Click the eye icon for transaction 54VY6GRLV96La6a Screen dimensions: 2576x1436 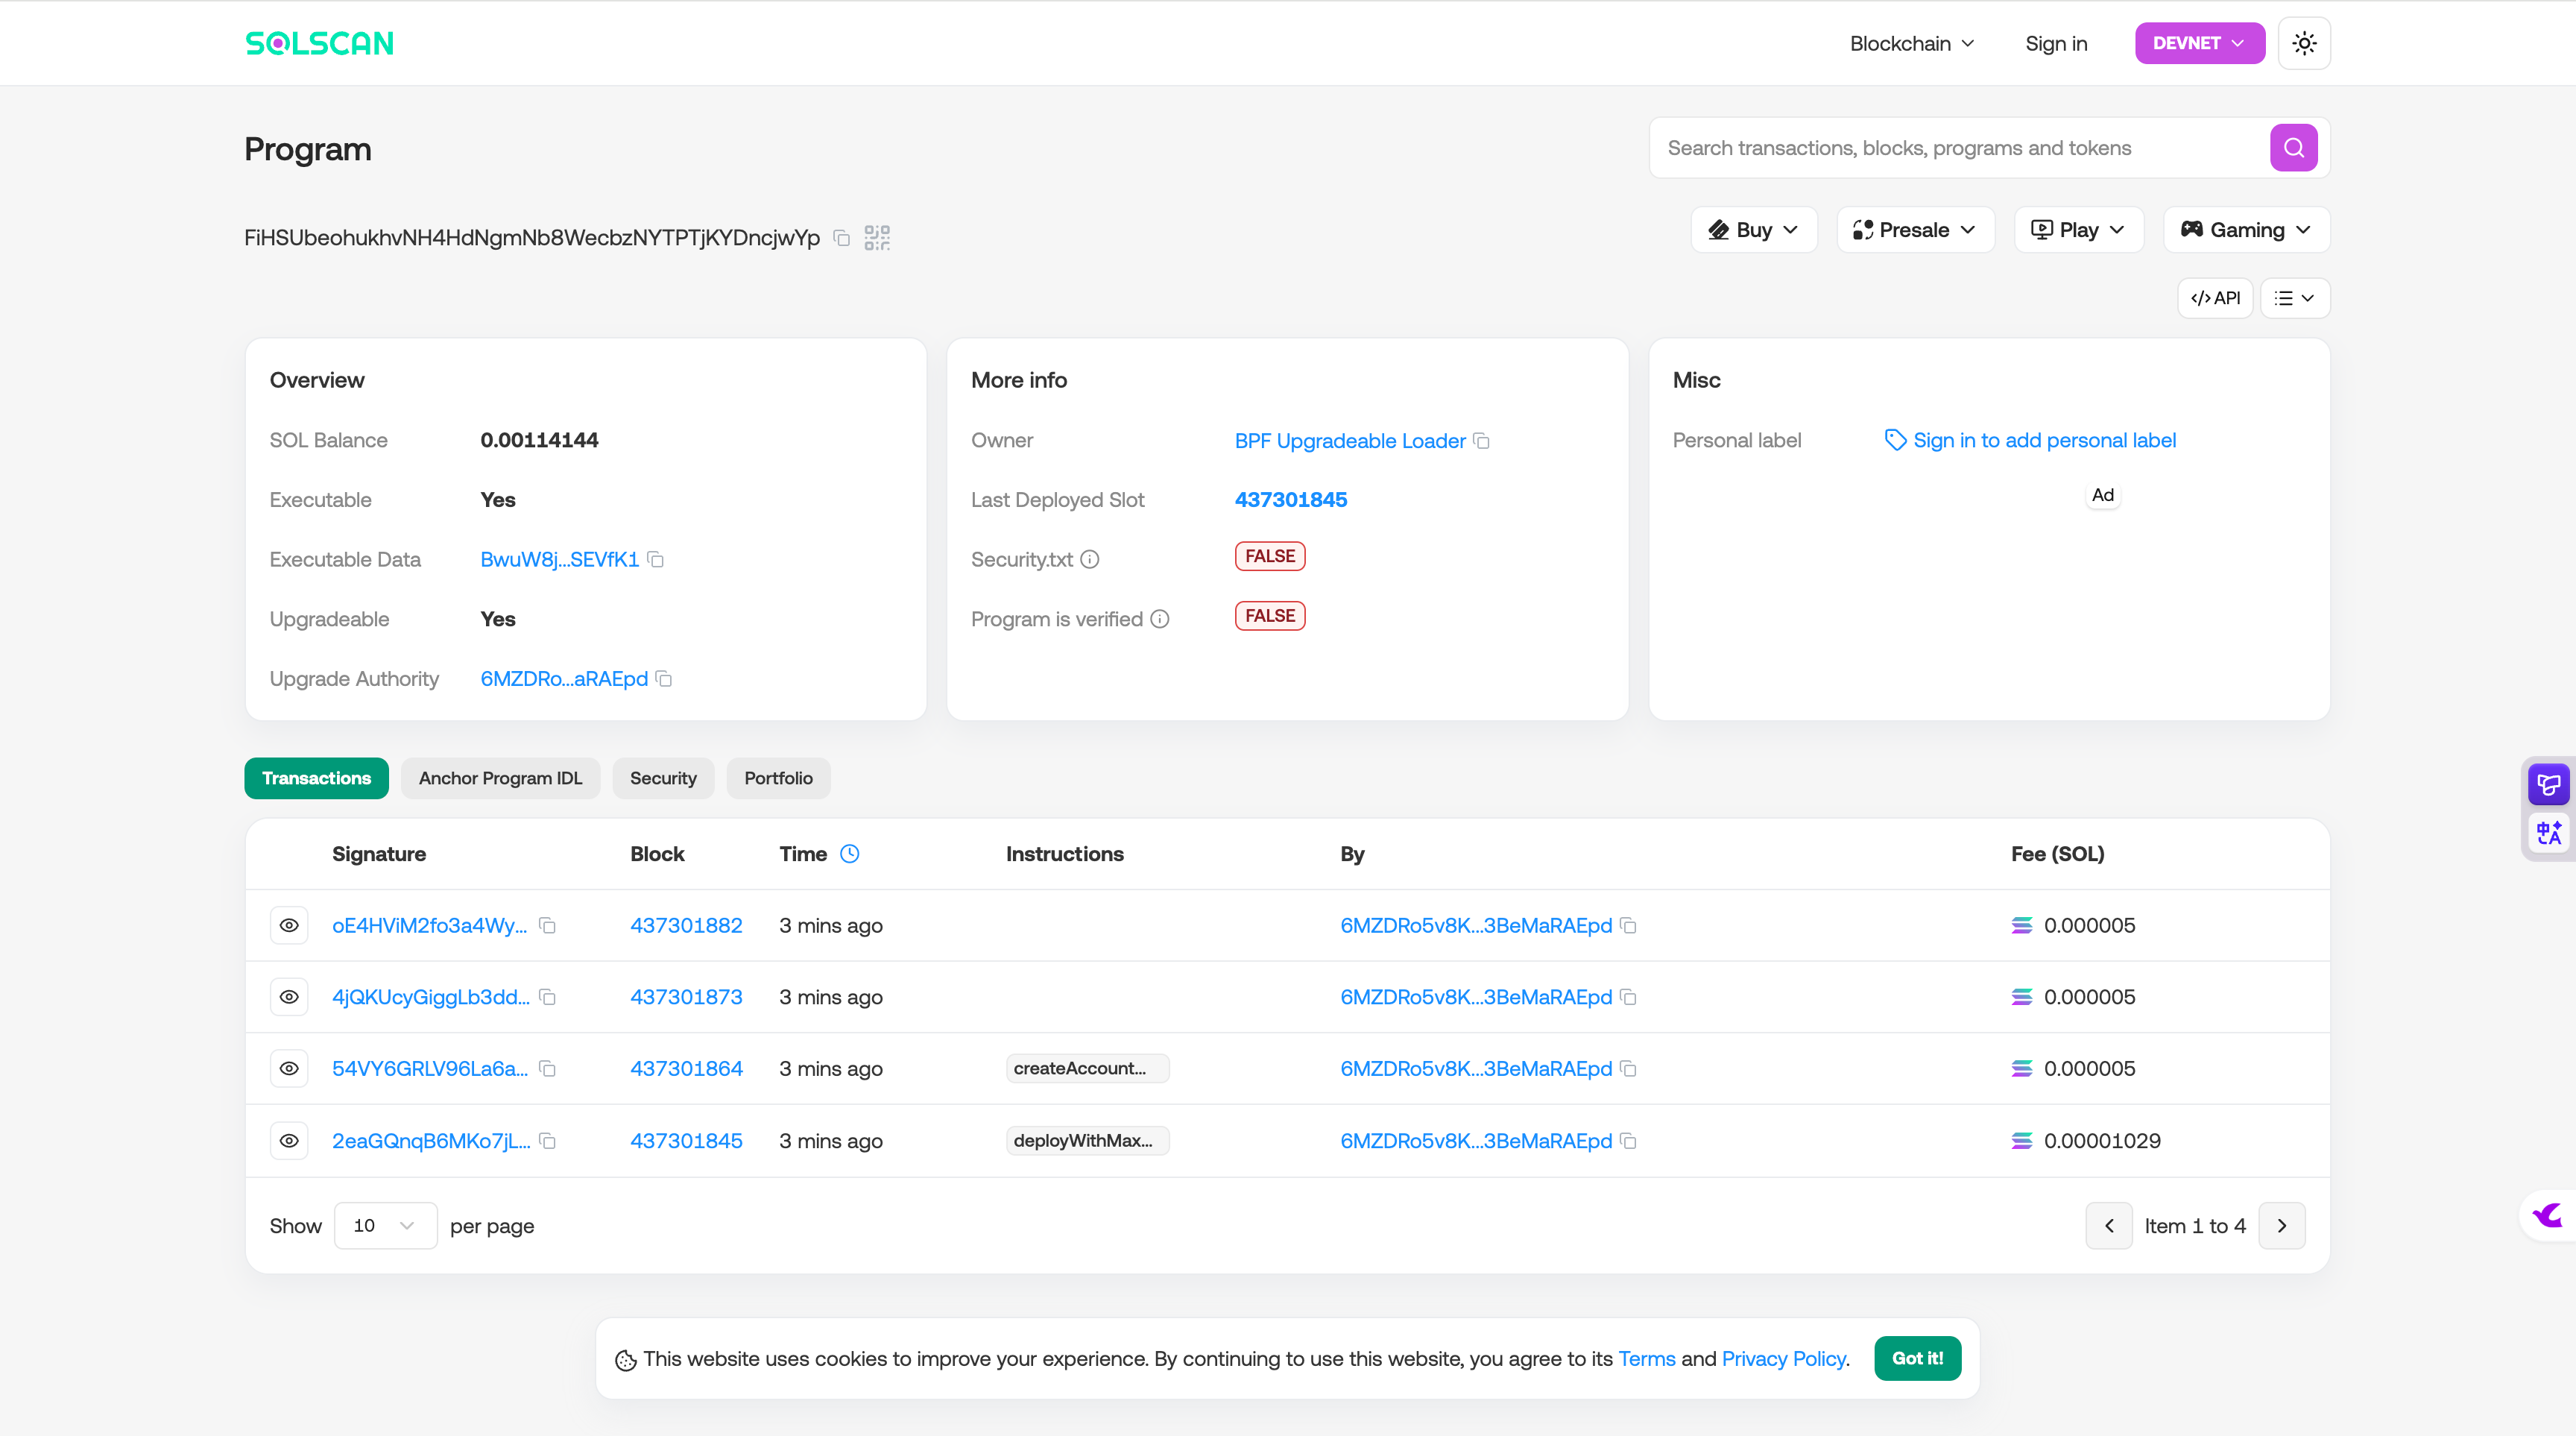tap(289, 1069)
